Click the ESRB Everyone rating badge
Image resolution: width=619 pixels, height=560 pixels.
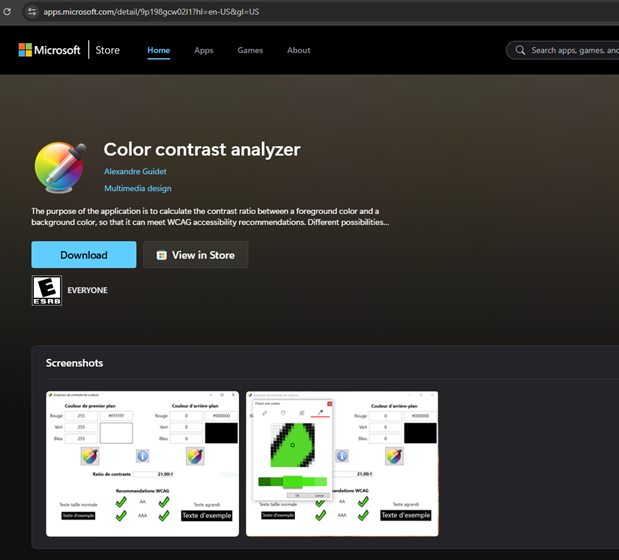pos(47,290)
